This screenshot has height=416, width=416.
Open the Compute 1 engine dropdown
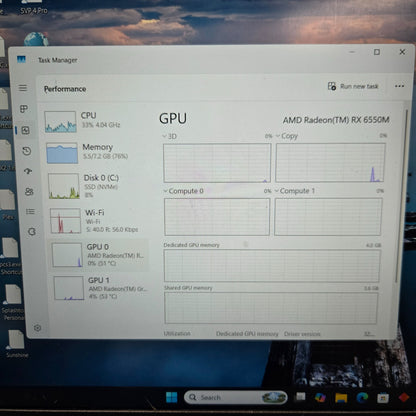click(x=295, y=191)
